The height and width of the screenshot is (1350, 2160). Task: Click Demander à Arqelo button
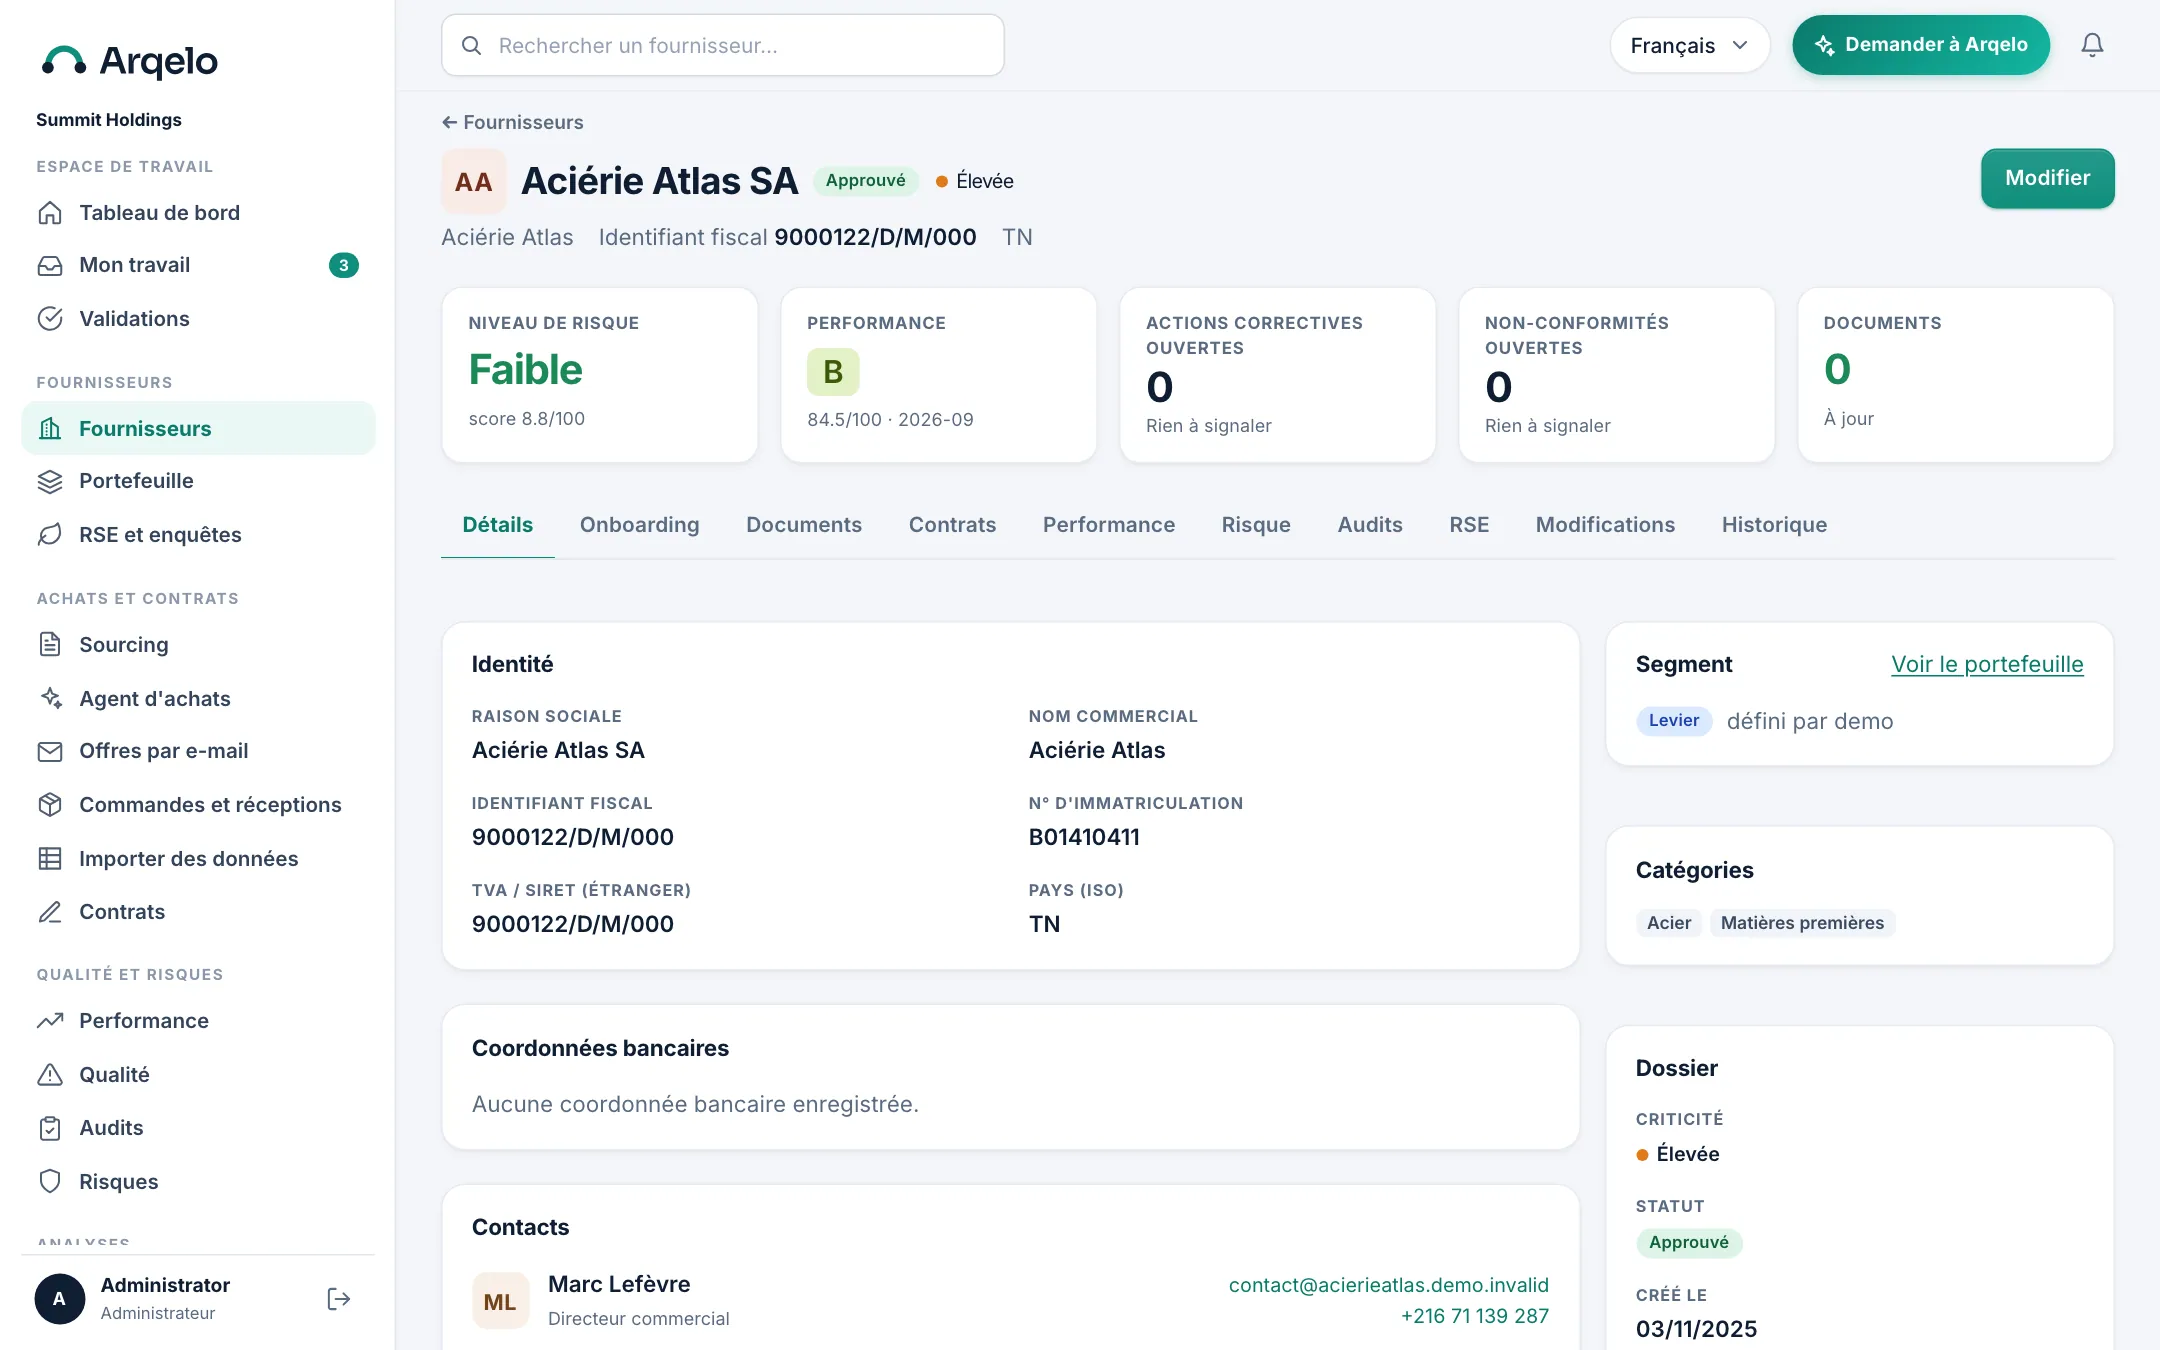pyautogui.click(x=1920, y=45)
